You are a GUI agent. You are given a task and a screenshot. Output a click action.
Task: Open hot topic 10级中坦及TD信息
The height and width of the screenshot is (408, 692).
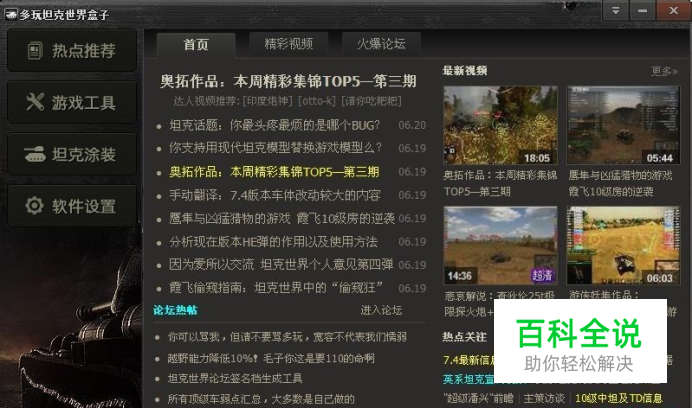coord(619,399)
